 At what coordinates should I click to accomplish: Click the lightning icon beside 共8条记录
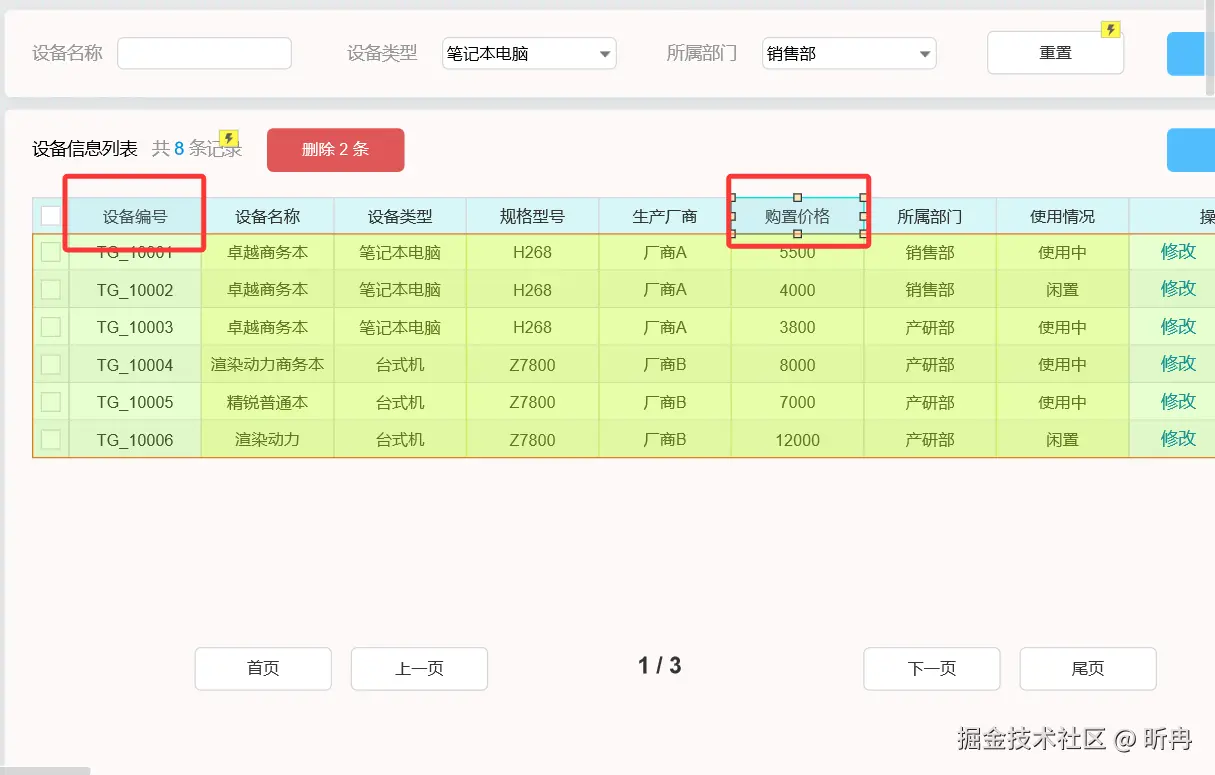[229, 138]
